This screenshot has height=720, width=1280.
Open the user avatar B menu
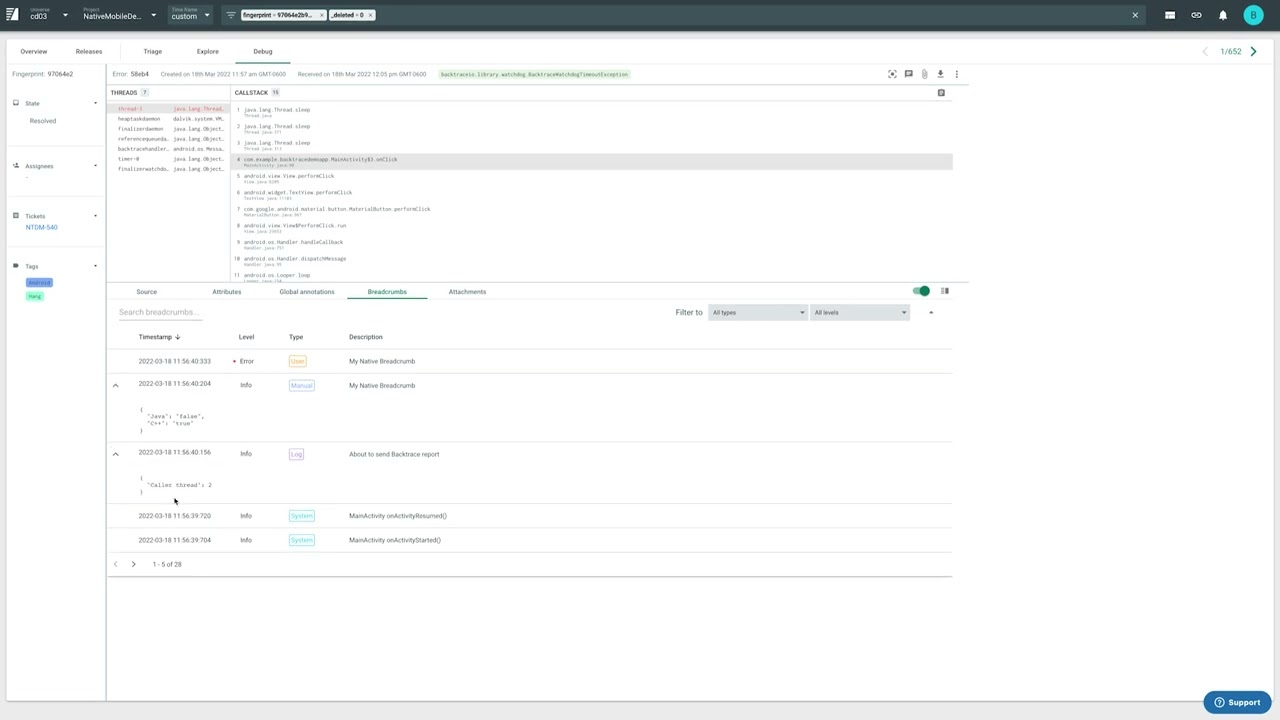click(x=1253, y=15)
